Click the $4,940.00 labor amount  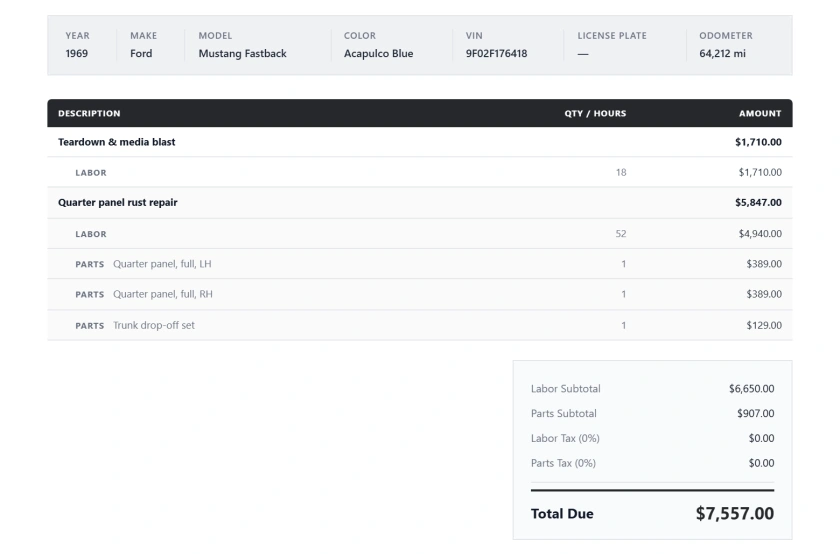point(760,234)
